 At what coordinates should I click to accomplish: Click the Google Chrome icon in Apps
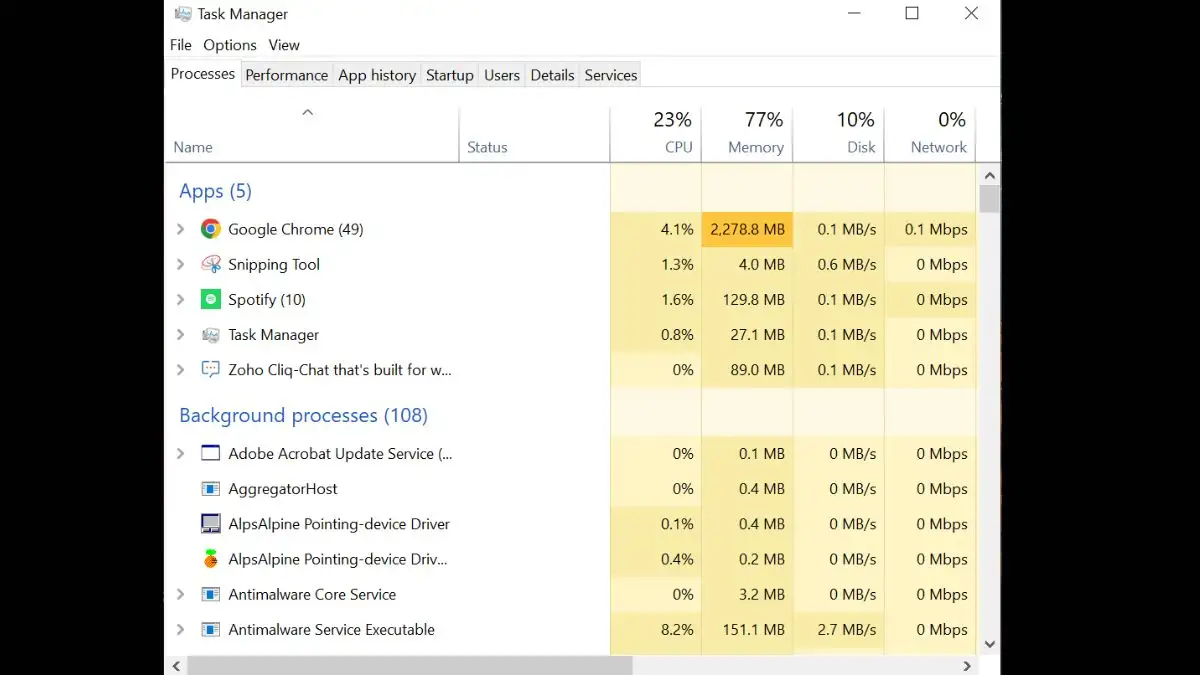[210, 229]
